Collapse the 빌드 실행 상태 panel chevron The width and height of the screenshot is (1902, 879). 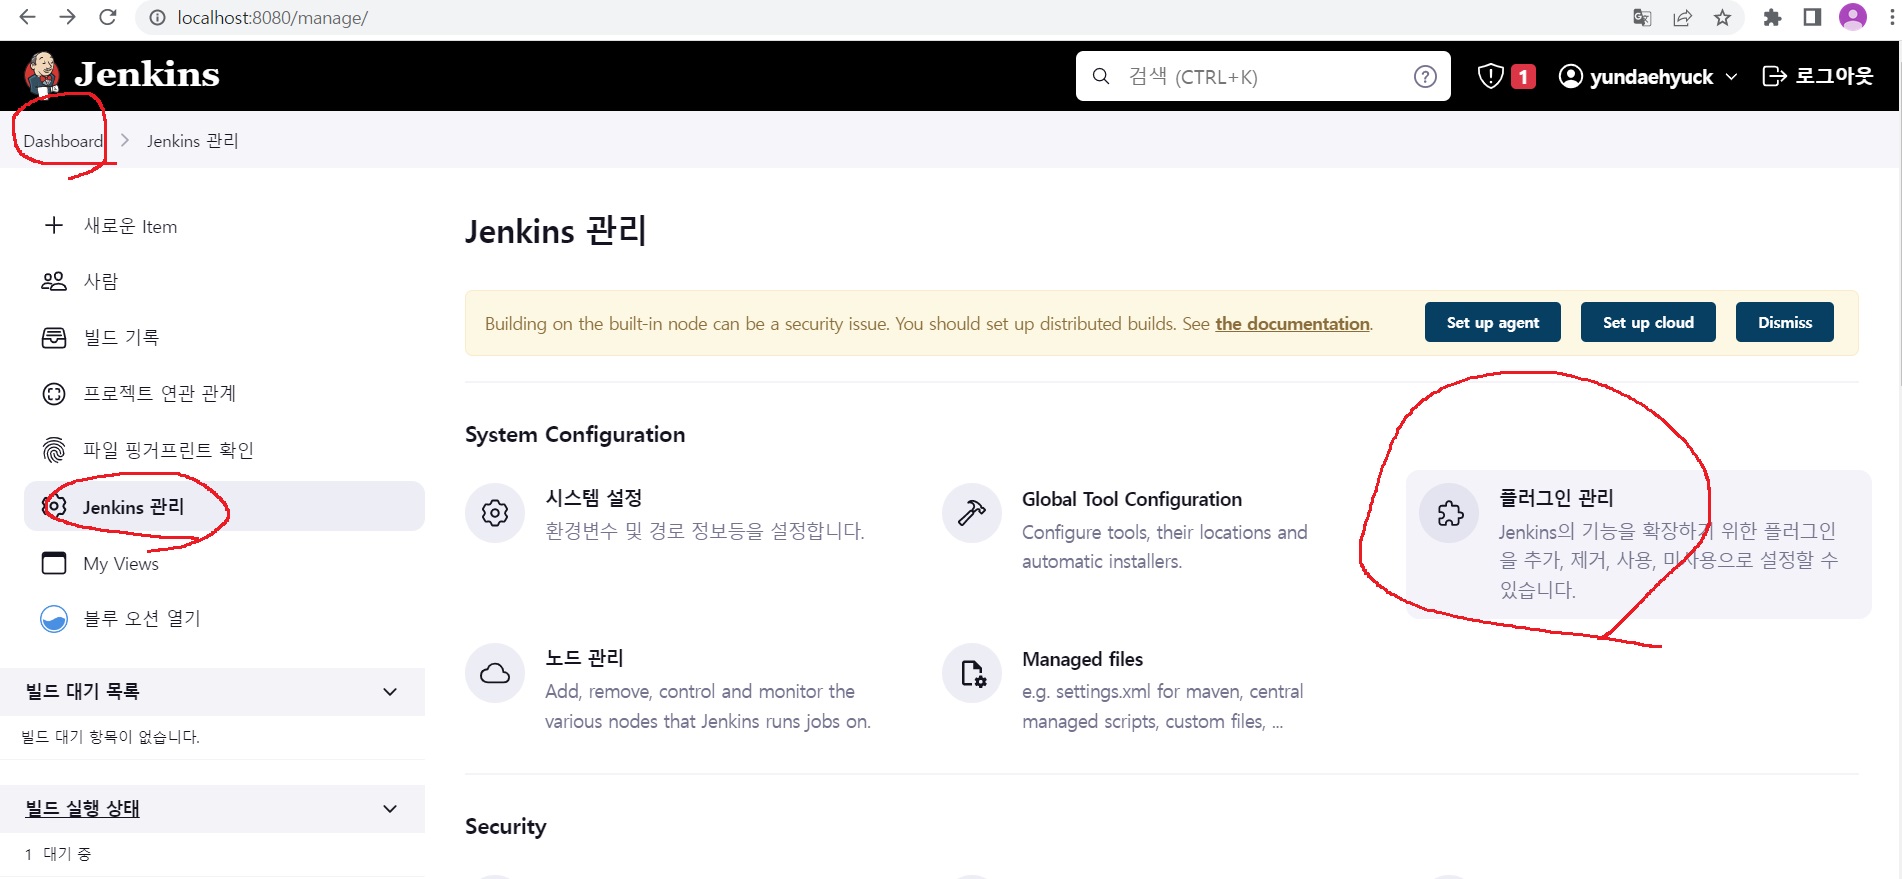click(x=390, y=809)
